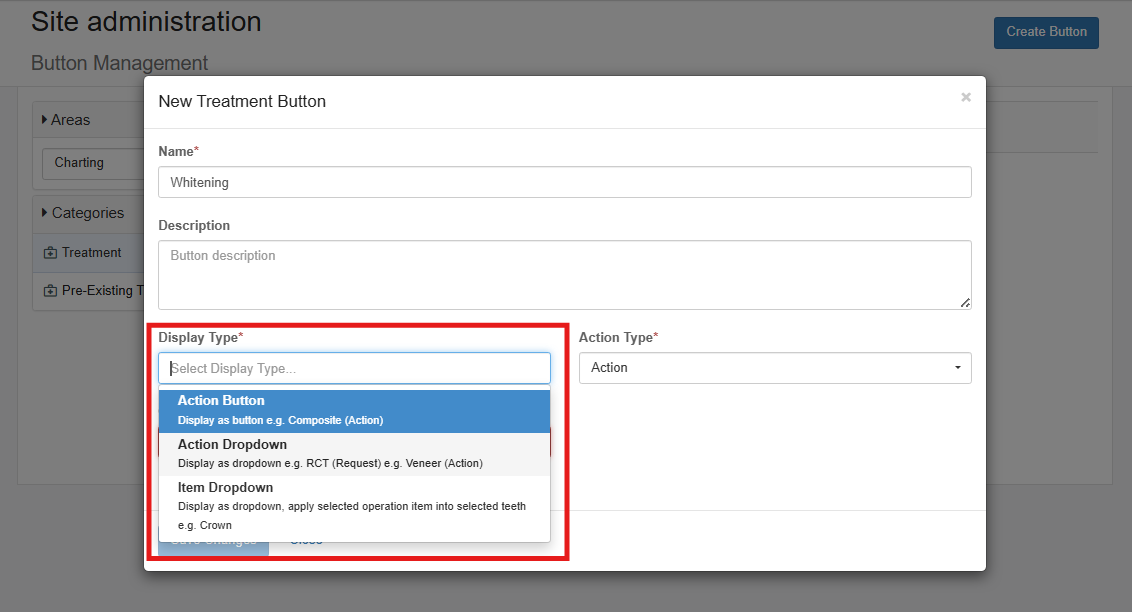1132x612 pixels.
Task: Expand the Categories section triangle
Action: click(x=45, y=212)
